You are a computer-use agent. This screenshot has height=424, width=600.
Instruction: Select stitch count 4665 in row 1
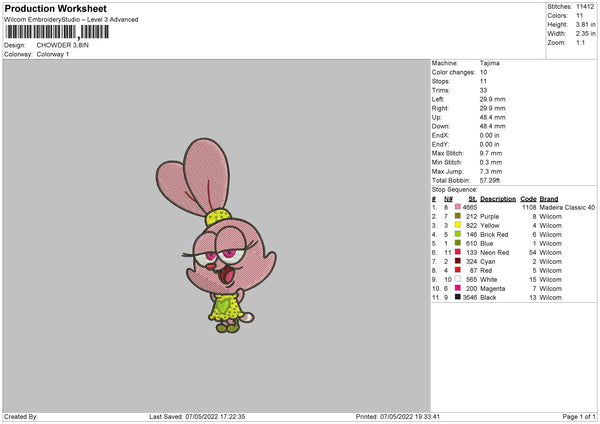pos(470,207)
